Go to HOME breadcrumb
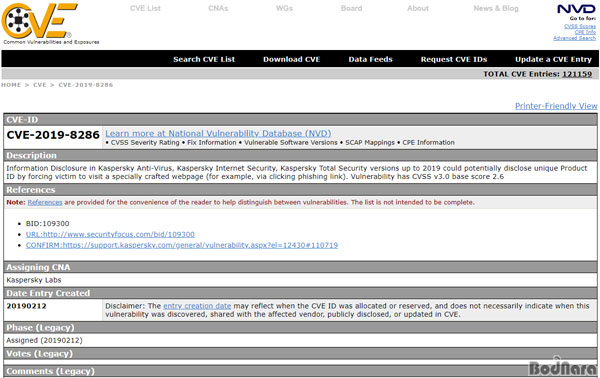 pos(11,85)
